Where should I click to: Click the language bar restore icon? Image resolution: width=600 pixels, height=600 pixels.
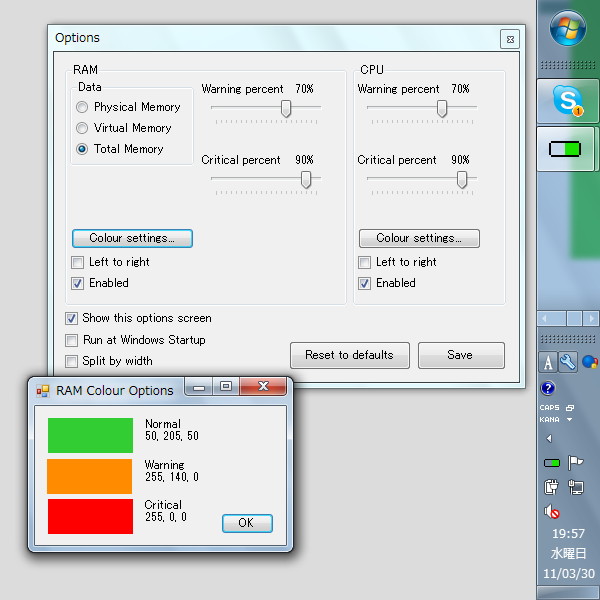(570, 408)
